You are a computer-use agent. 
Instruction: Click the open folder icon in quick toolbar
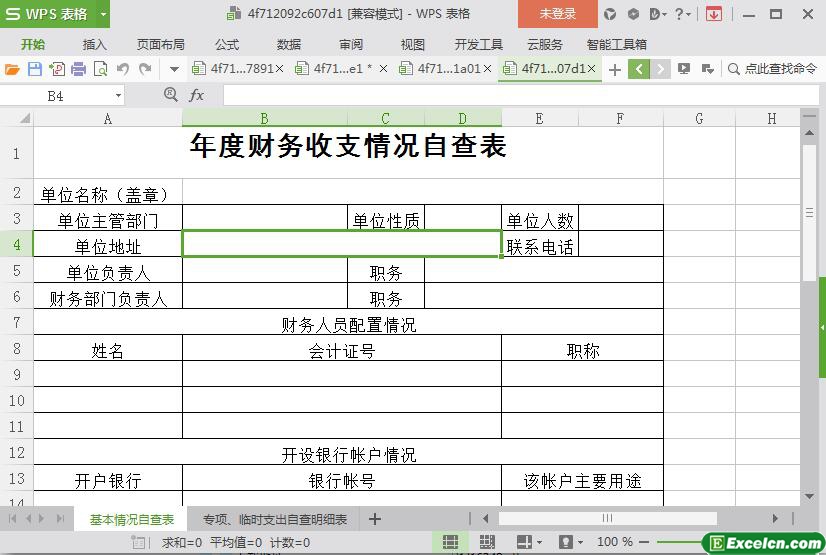12,69
